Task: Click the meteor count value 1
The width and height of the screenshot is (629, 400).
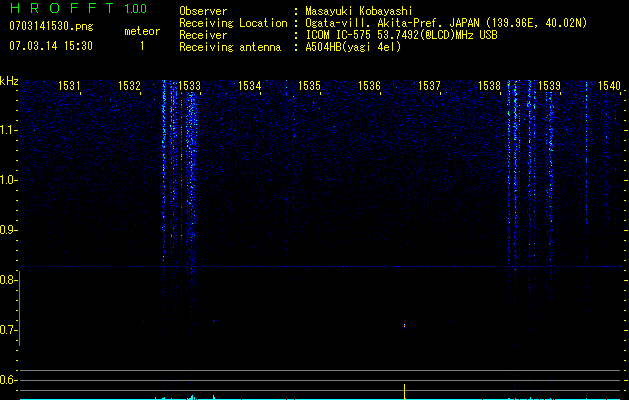Action: [142, 46]
